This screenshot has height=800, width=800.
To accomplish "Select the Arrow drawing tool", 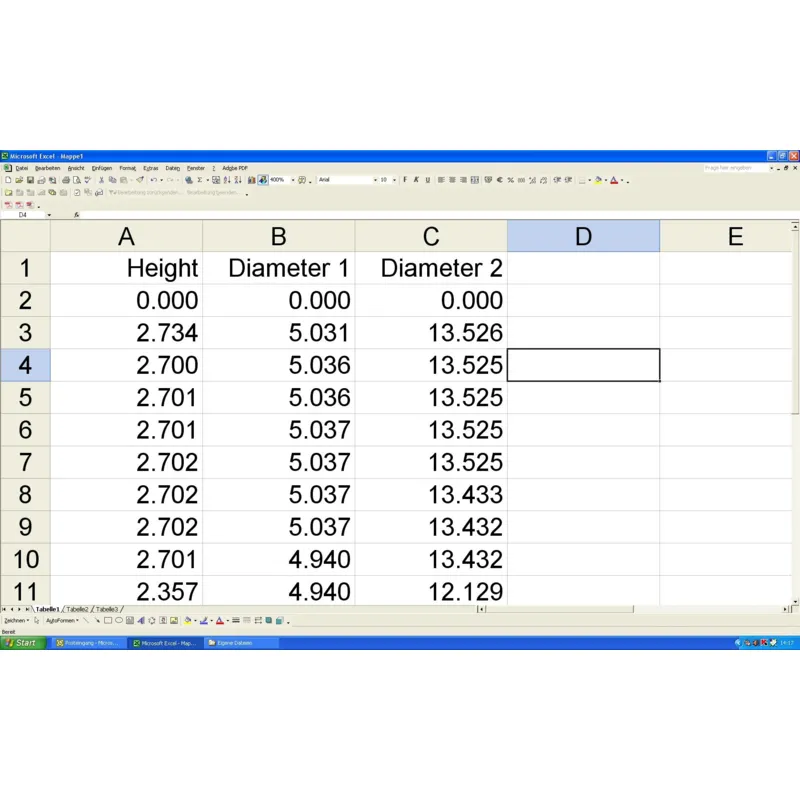I will coord(97,620).
